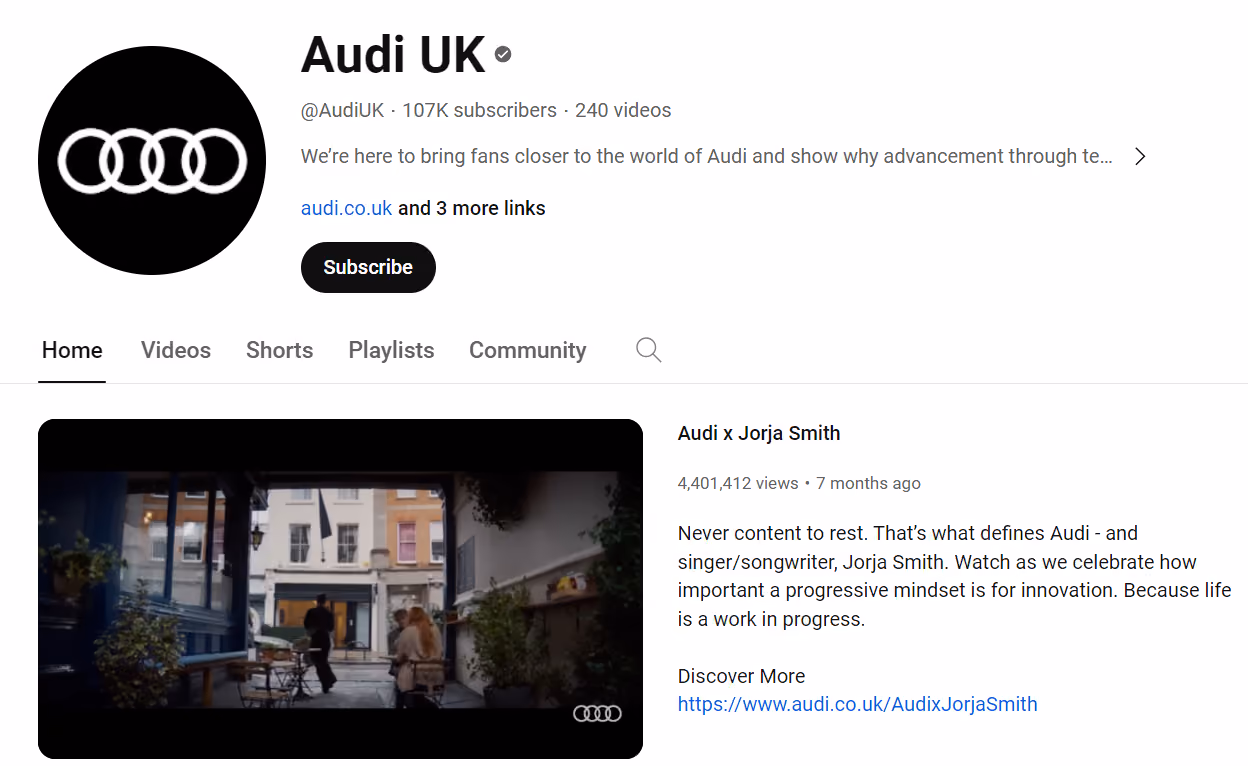
Task: Switch to the Videos tab
Action: [x=176, y=350]
